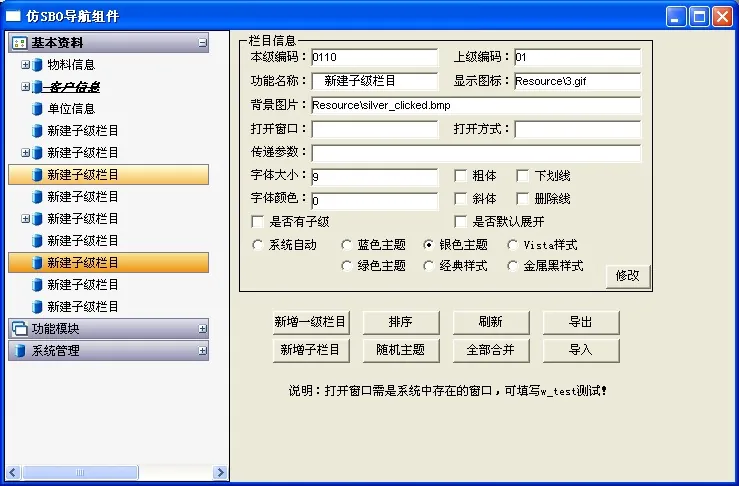Click the 字体颜色 value field
The image size is (739, 486).
pos(375,201)
